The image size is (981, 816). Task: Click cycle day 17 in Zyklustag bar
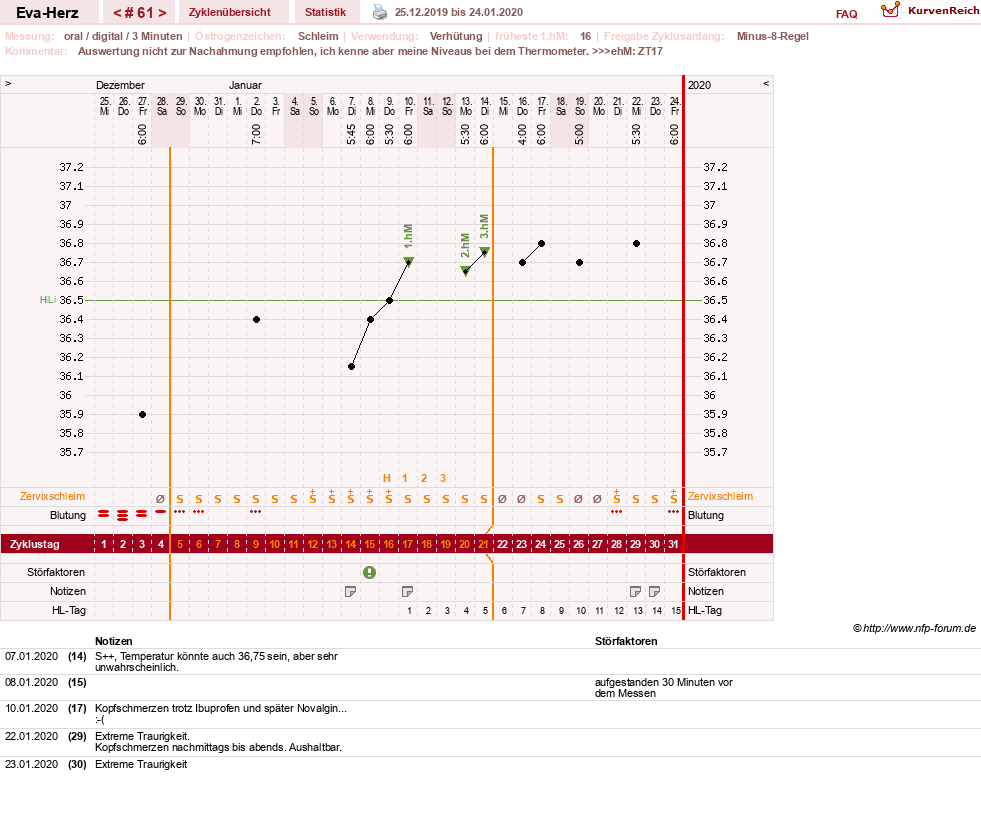pyautogui.click(x=407, y=544)
